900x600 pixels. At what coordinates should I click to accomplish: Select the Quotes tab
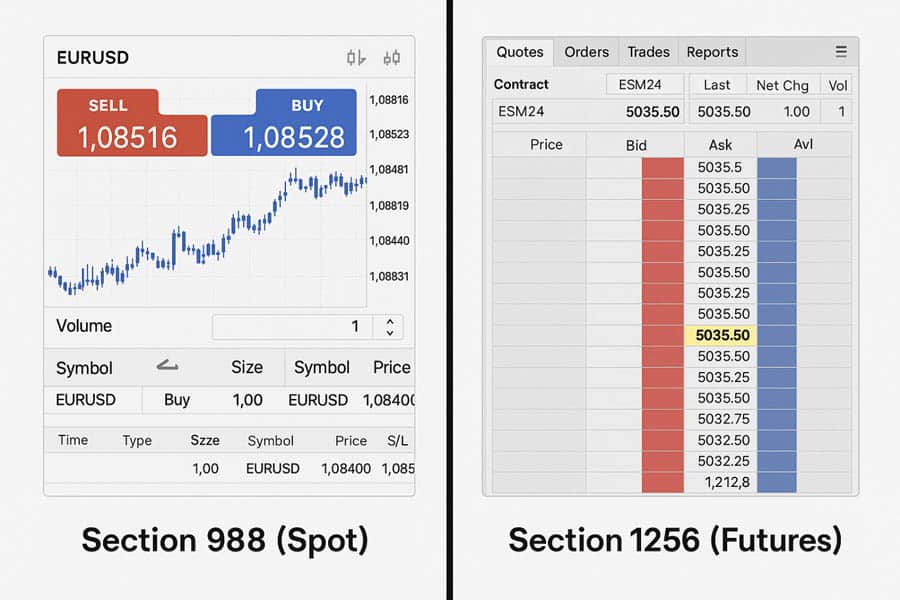pos(520,52)
